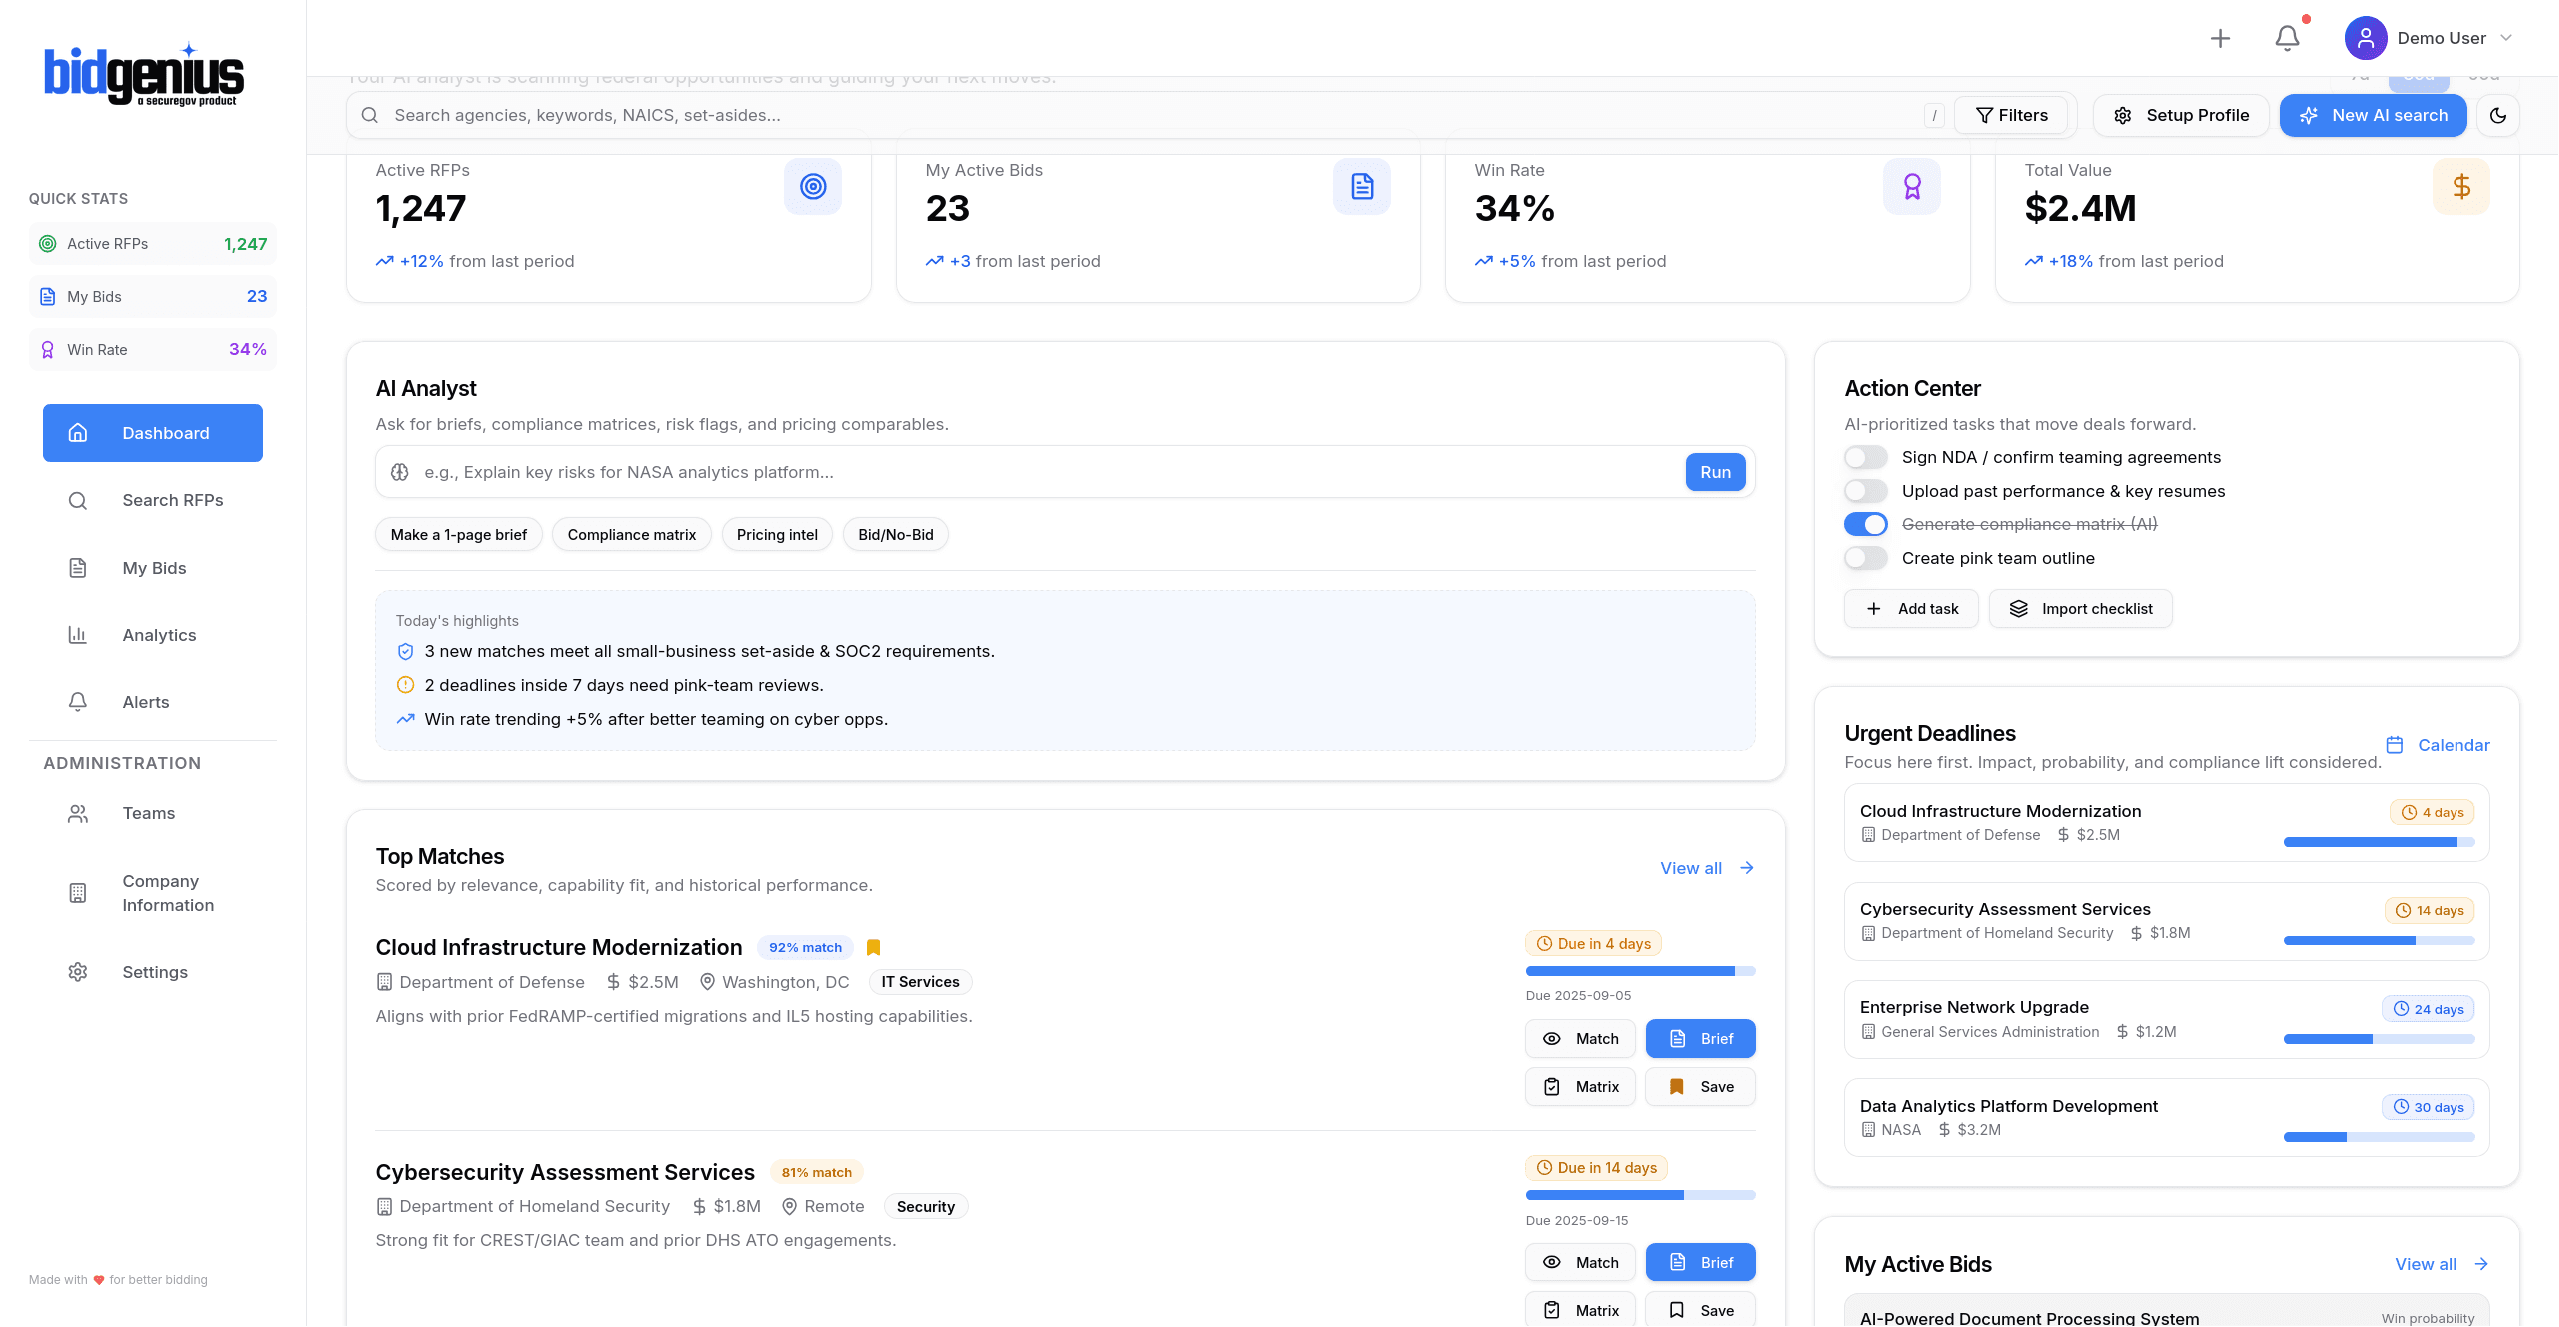The height and width of the screenshot is (1327, 2559).
Task: Open the Teams section icon in sidebar
Action: 78,813
